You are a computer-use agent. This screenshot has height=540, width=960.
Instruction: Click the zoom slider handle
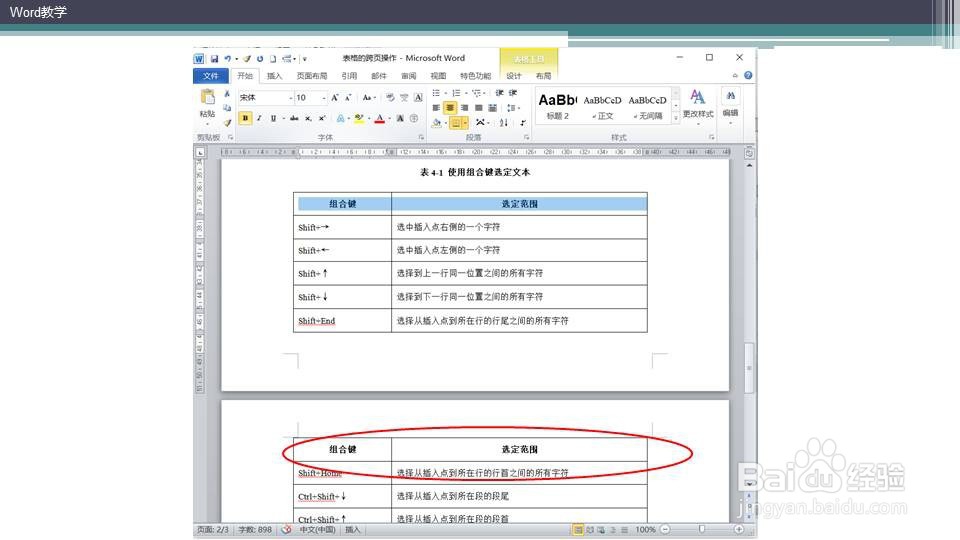click(702, 529)
